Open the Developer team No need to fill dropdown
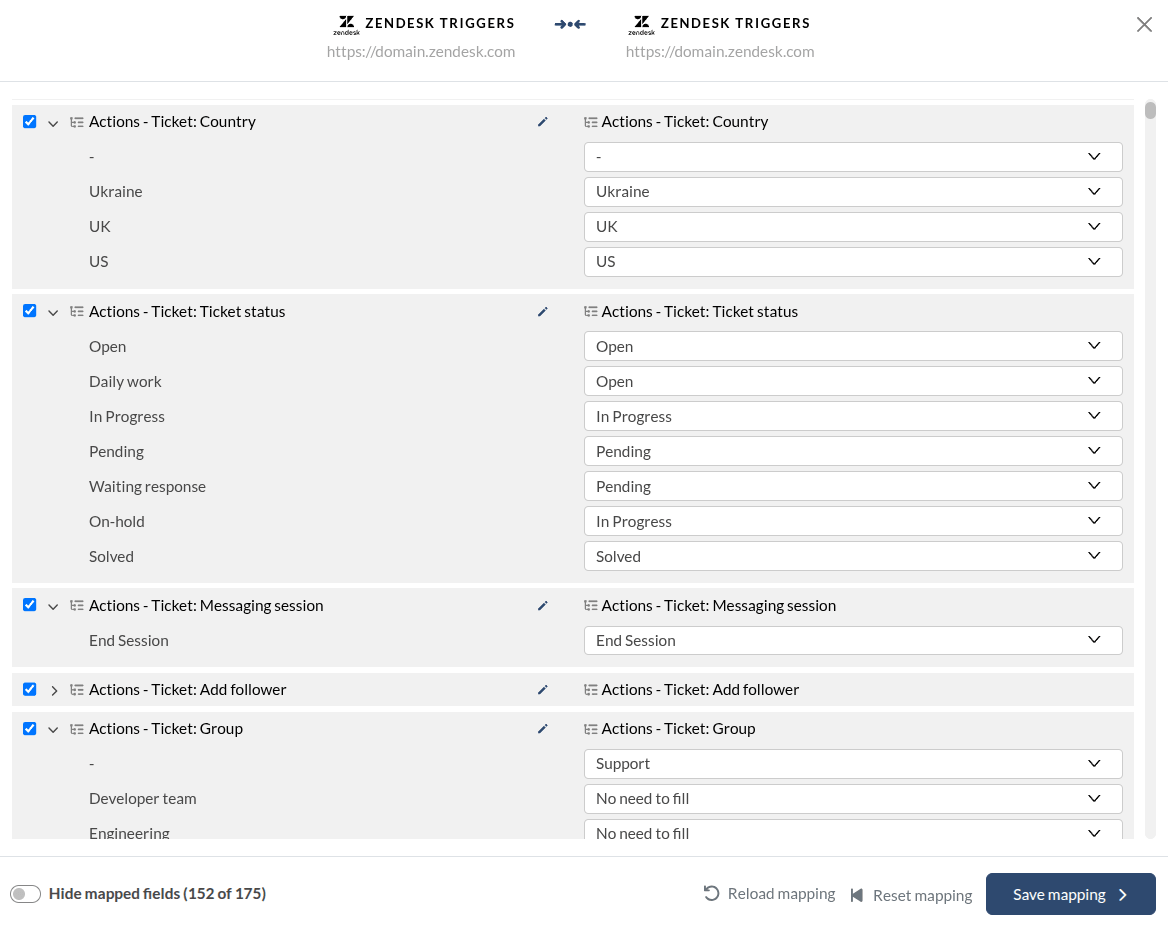 pos(853,799)
